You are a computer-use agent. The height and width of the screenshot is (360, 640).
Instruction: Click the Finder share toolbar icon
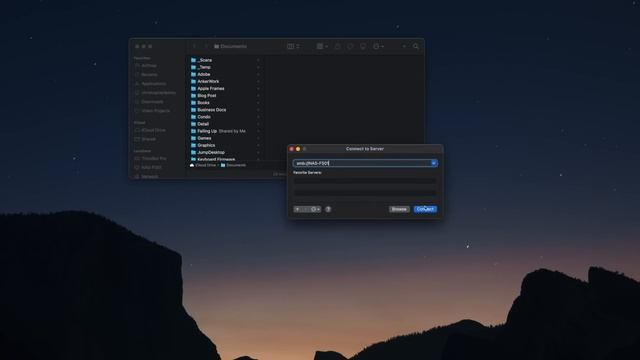click(338, 47)
